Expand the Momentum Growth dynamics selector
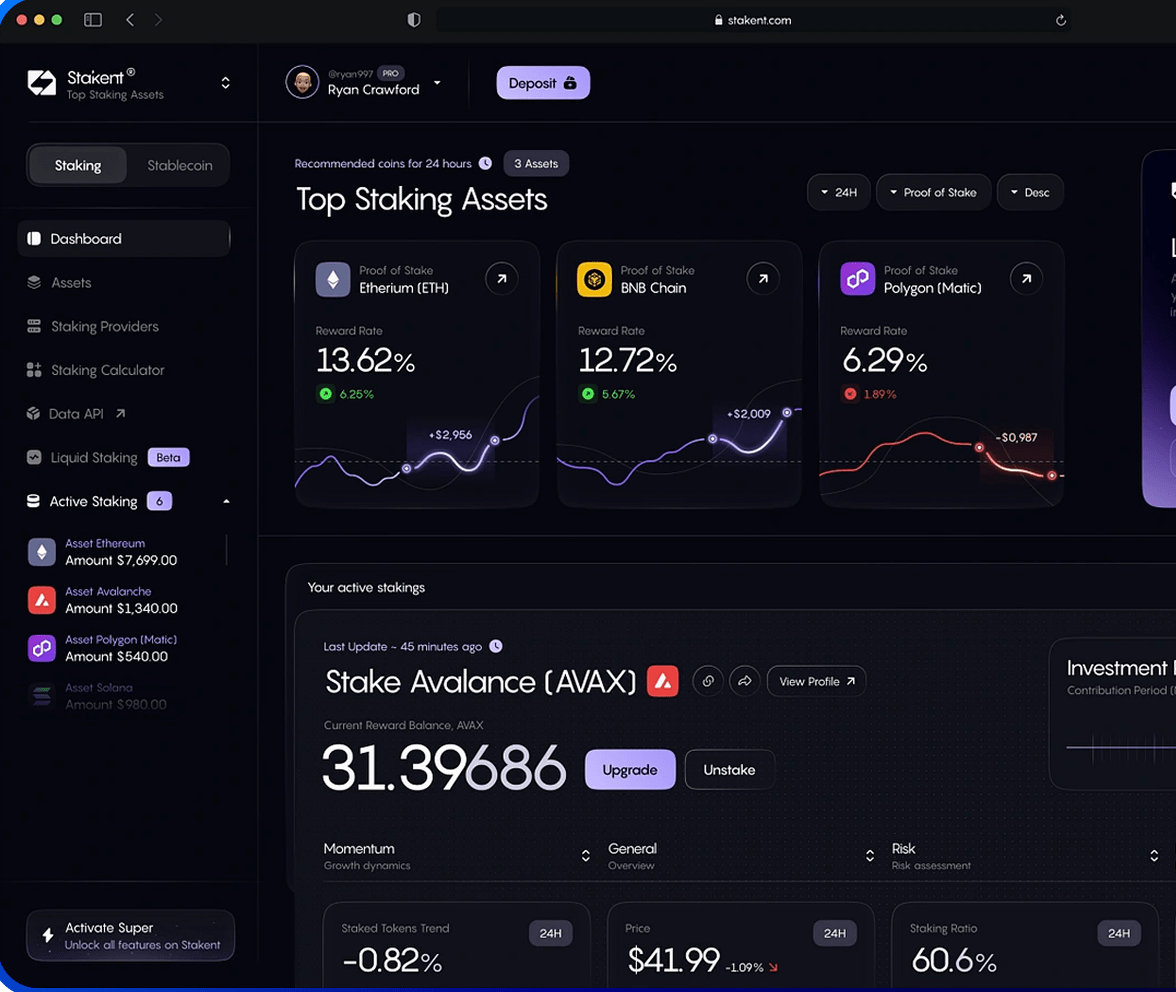The height and width of the screenshot is (992, 1176). (586, 856)
